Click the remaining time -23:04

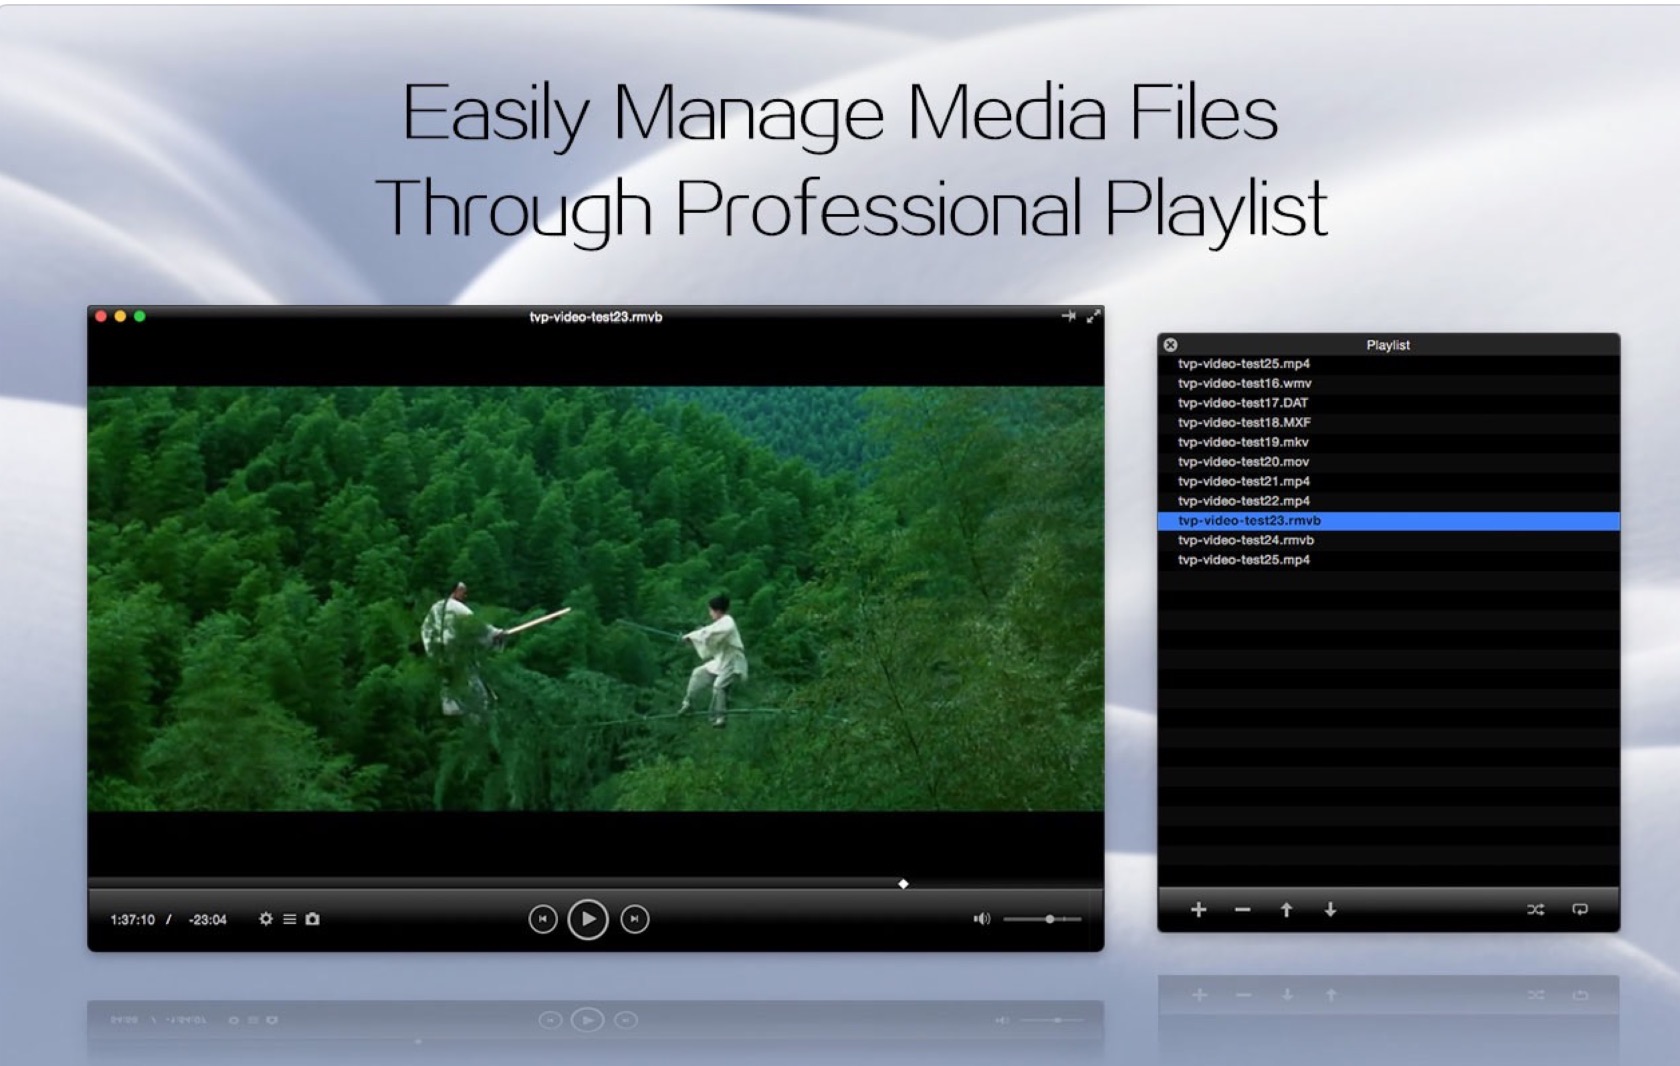click(208, 920)
